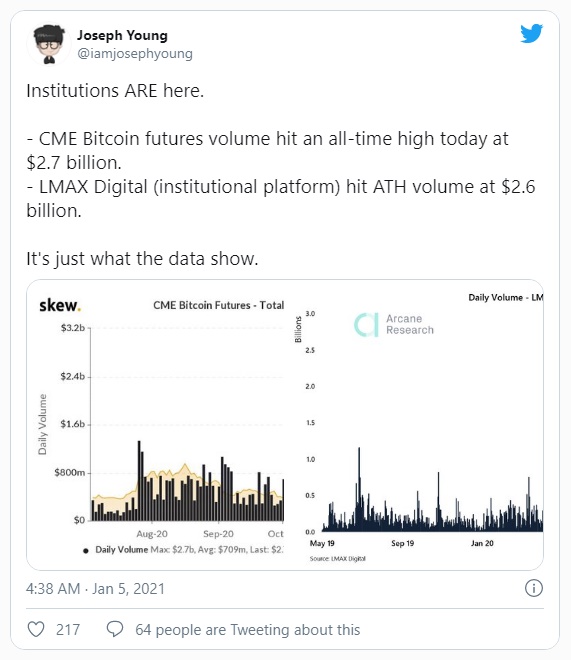Click the Aug-20 axis label
571x660 pixels.
(x=151, y=534)
